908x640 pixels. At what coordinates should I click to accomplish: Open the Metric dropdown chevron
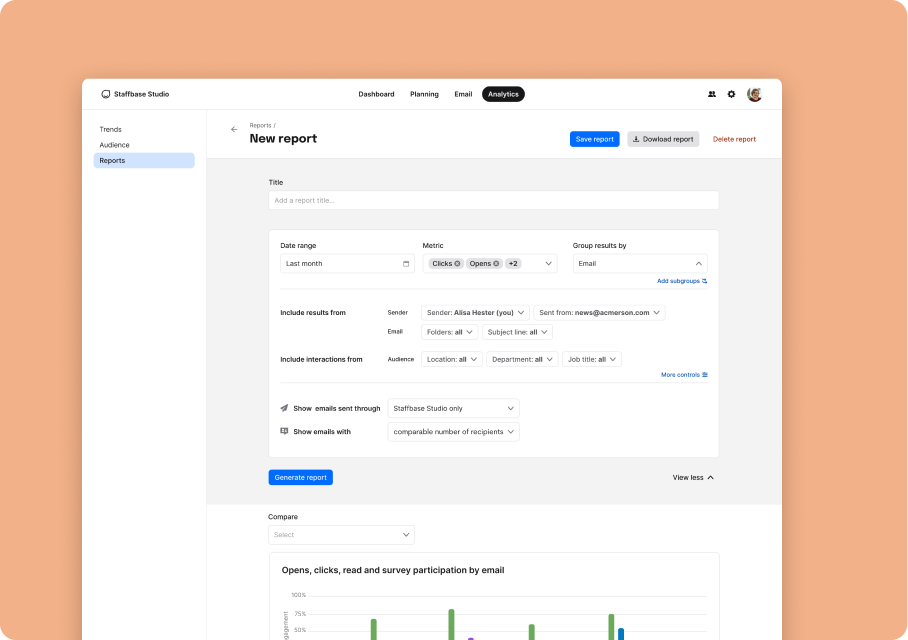pyautogui.click(x=548, y=264)
